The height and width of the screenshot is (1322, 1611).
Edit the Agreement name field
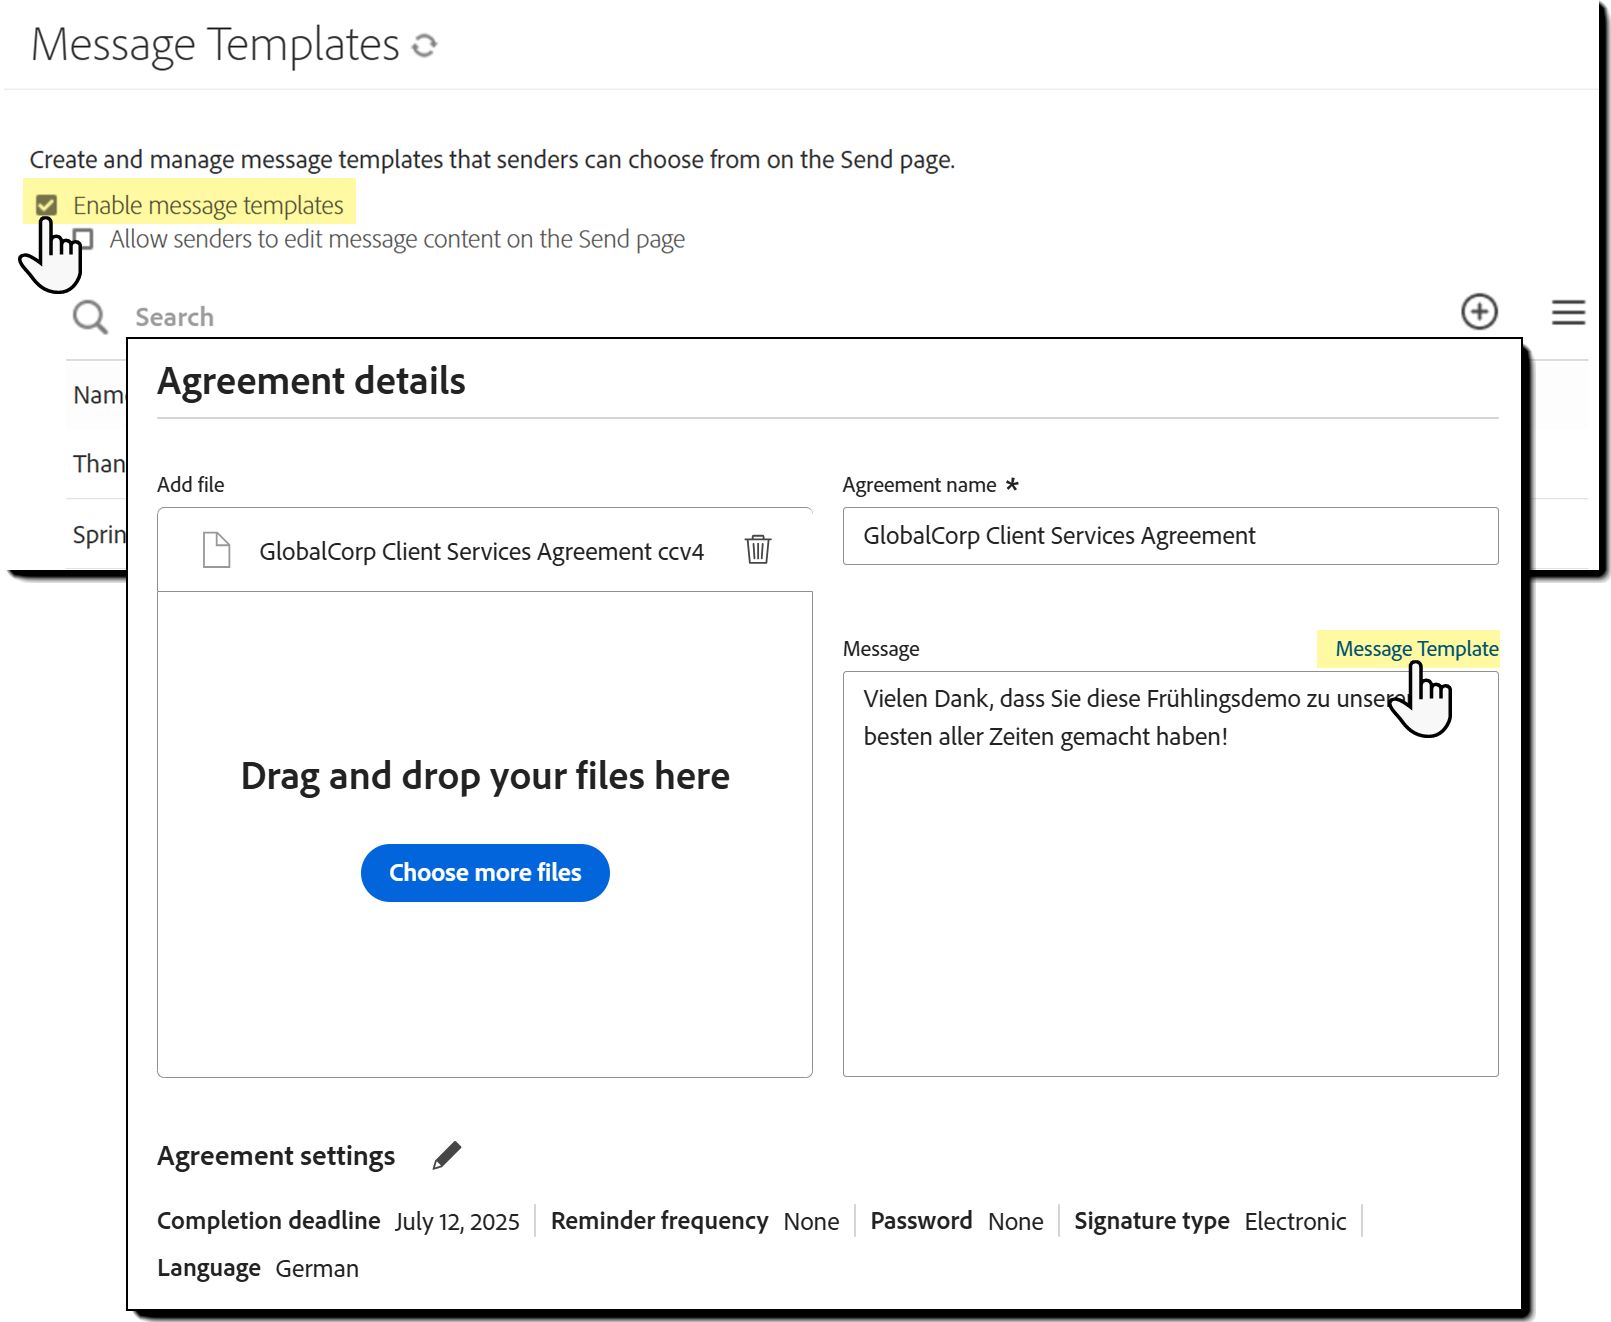1170,536
